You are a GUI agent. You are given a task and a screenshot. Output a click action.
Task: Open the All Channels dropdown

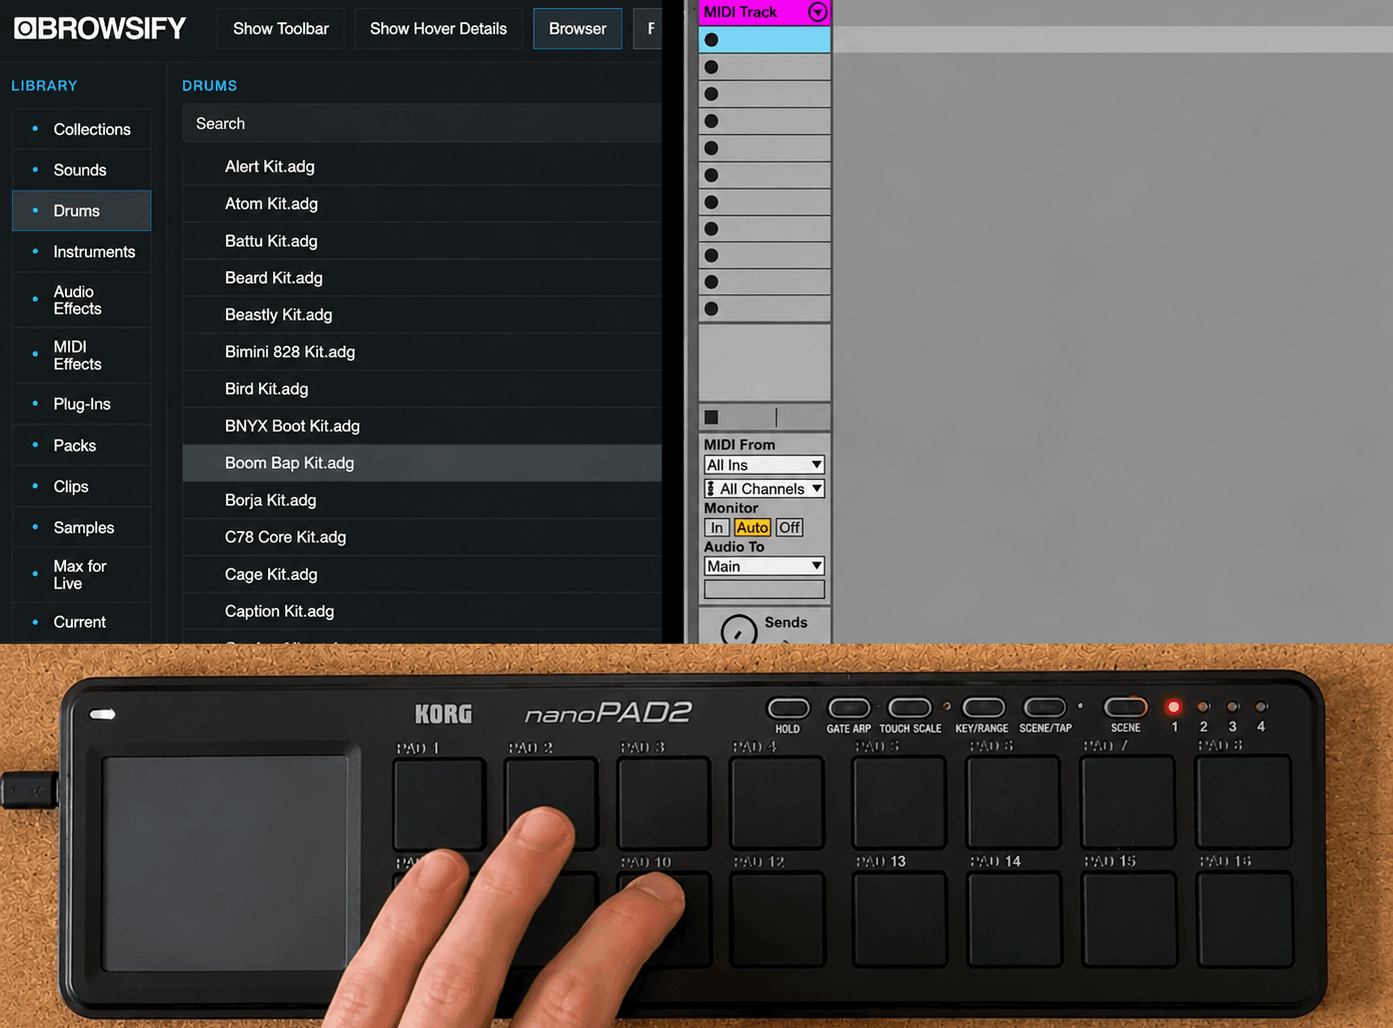764,489
